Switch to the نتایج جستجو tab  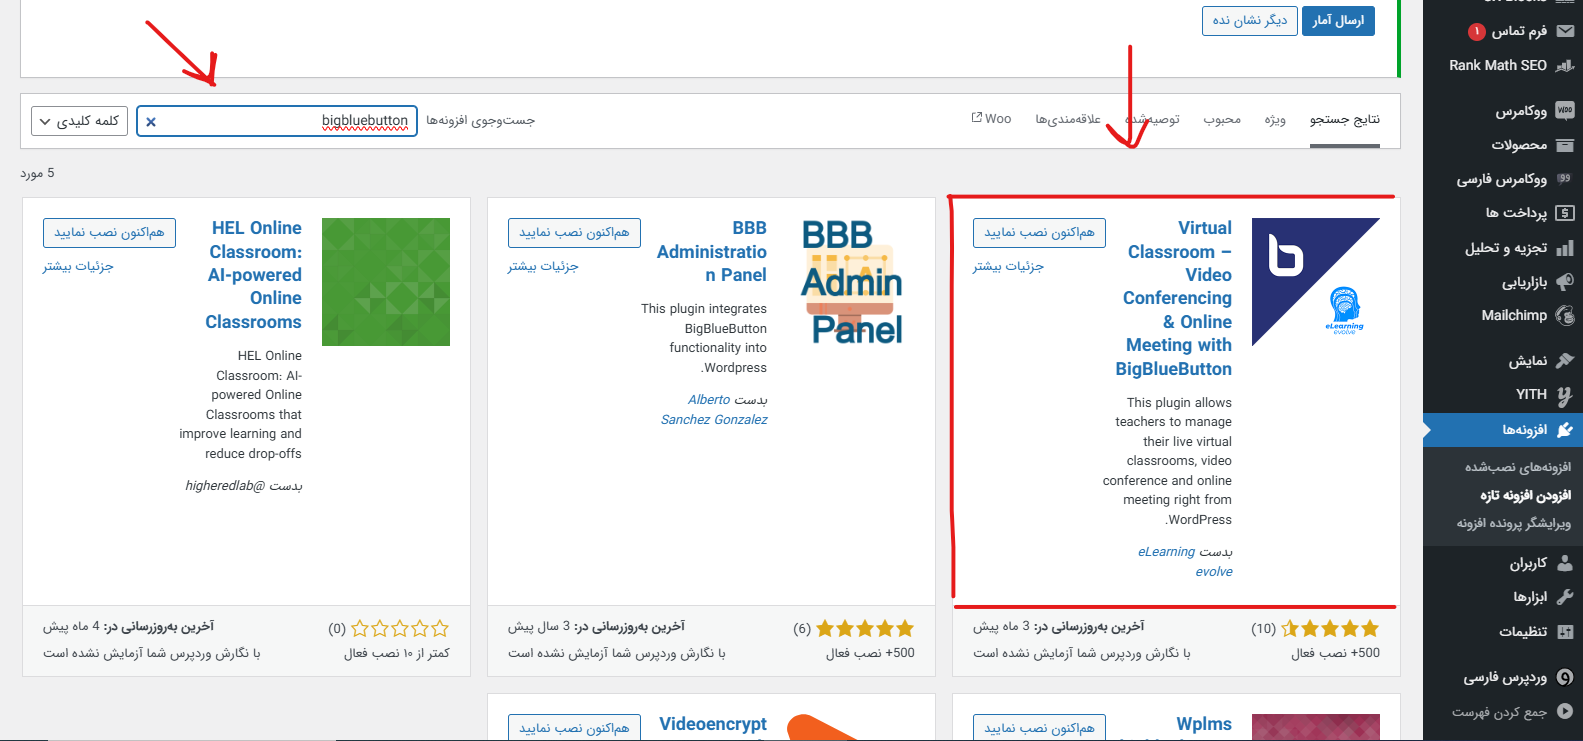pos(1344,119)
